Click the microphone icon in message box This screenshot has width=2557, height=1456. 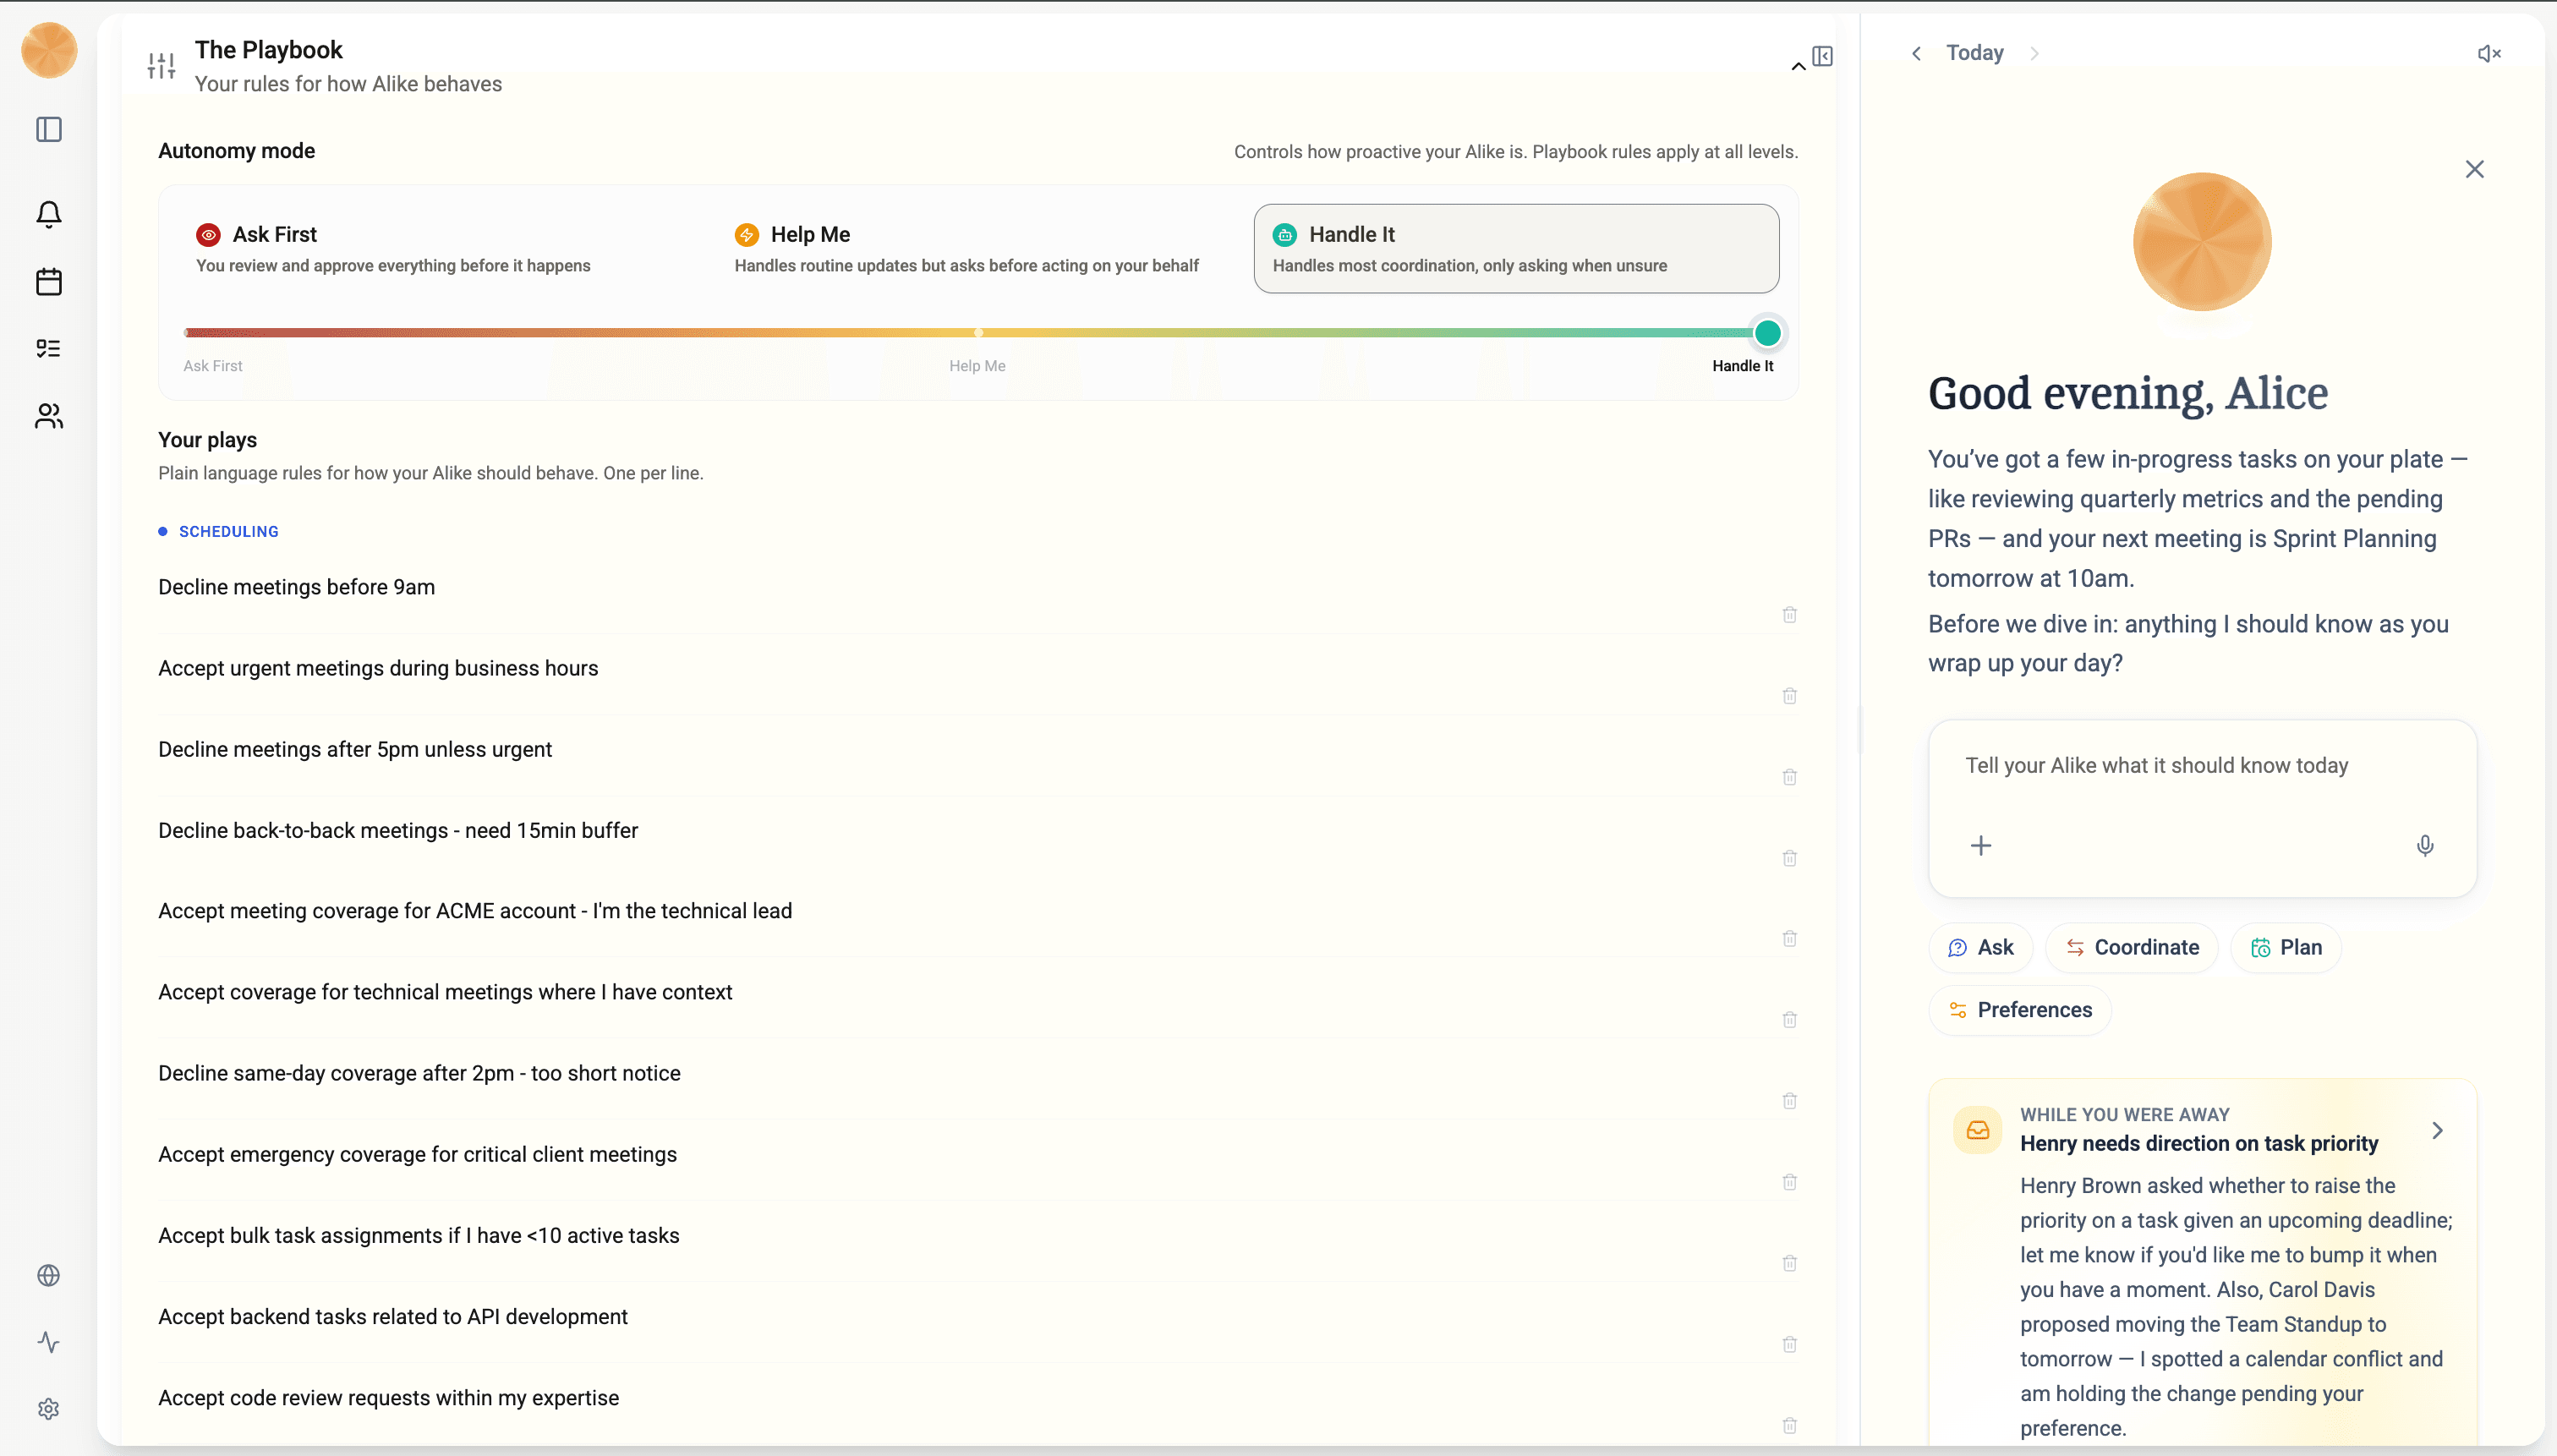point(2424,846)
